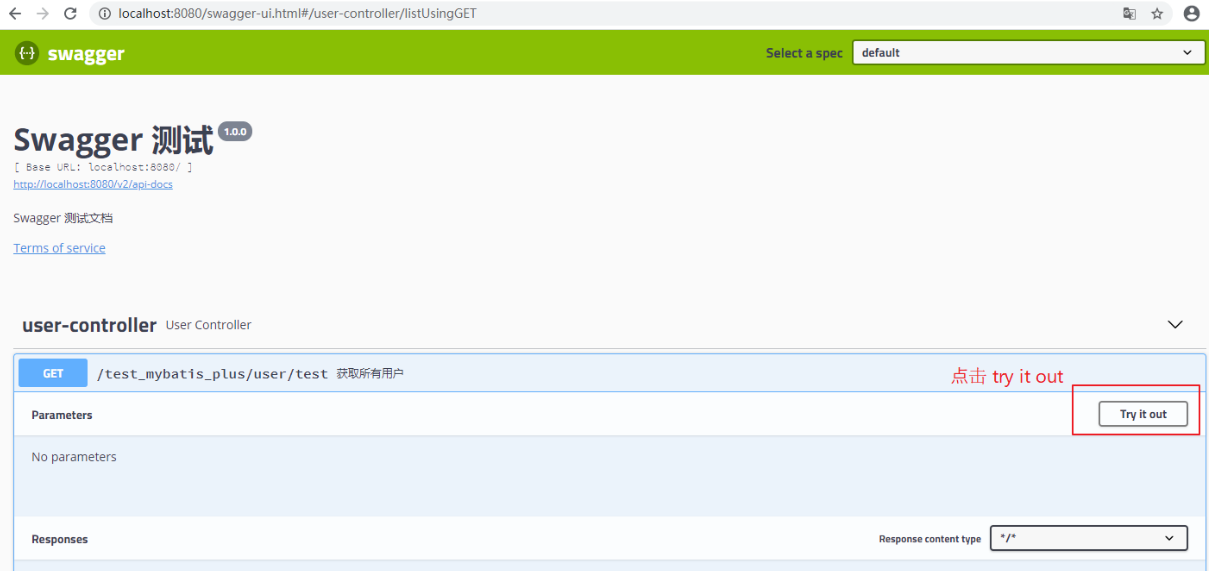
Task: Click the translate page icon
Action: pos(1129,14)
